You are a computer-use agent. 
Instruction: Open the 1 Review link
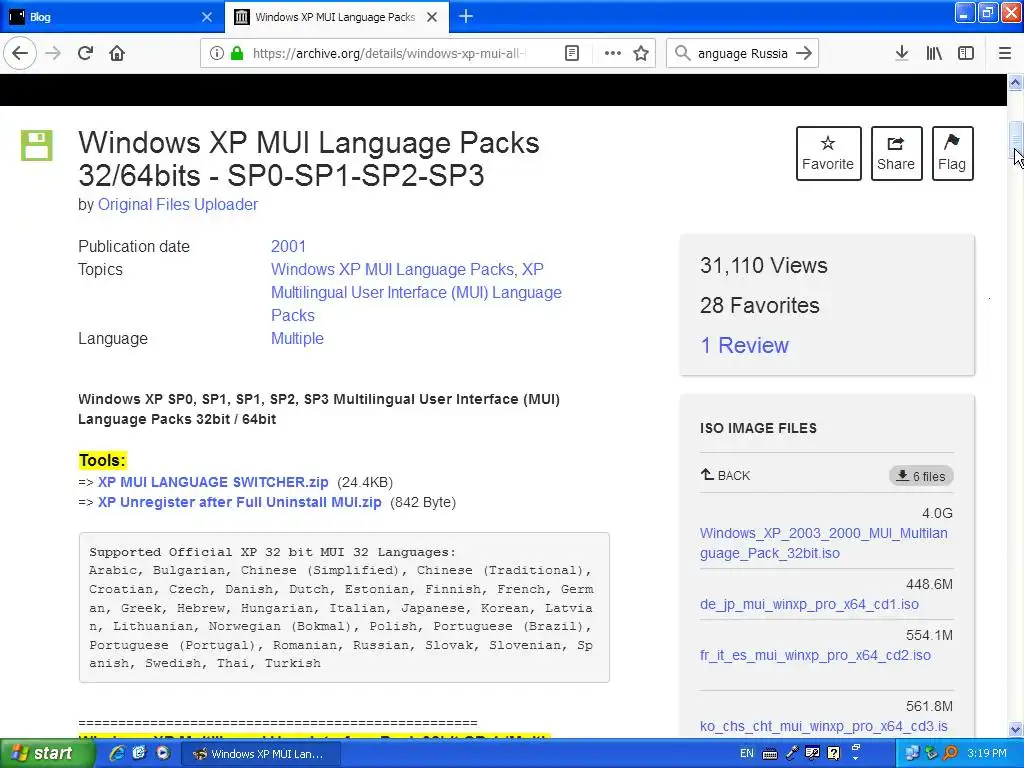point(744,345)
